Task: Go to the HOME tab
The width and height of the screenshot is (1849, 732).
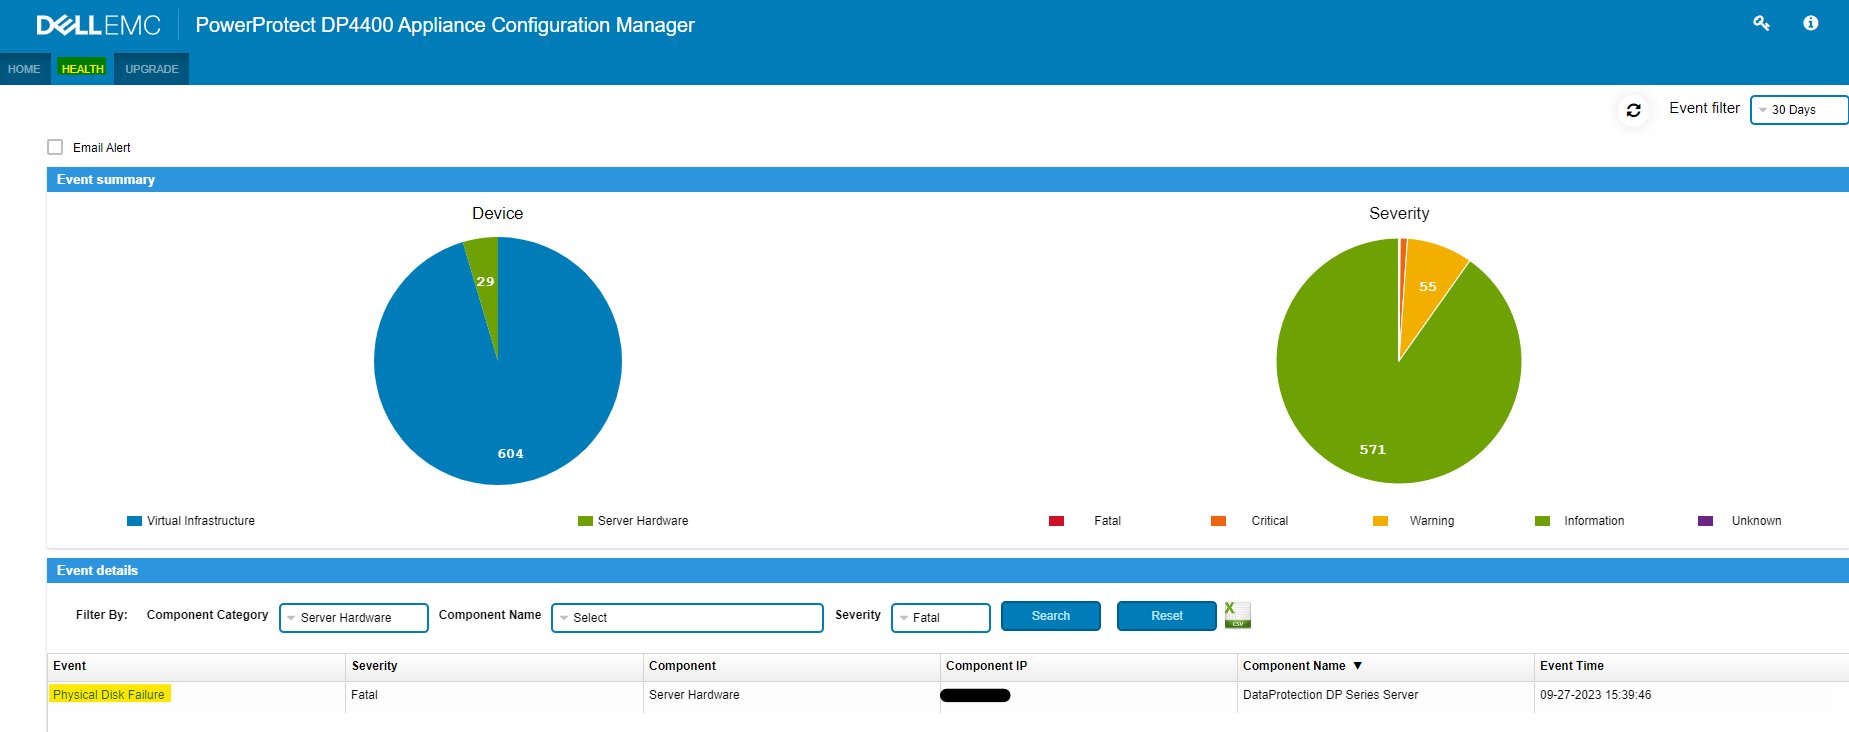Action: point(24,69)
